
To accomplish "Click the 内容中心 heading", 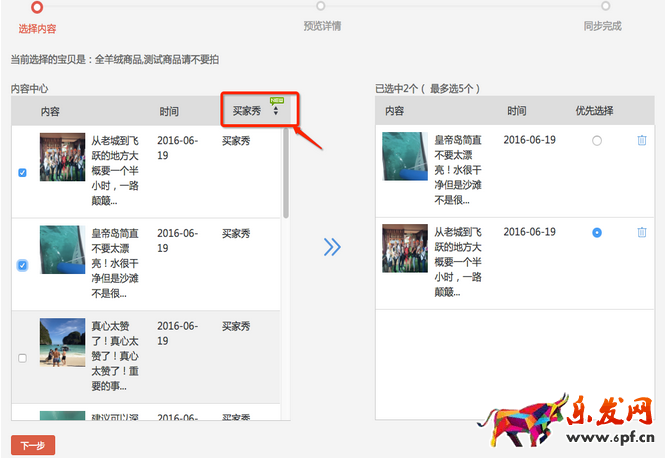I will [x=30, y=89].
